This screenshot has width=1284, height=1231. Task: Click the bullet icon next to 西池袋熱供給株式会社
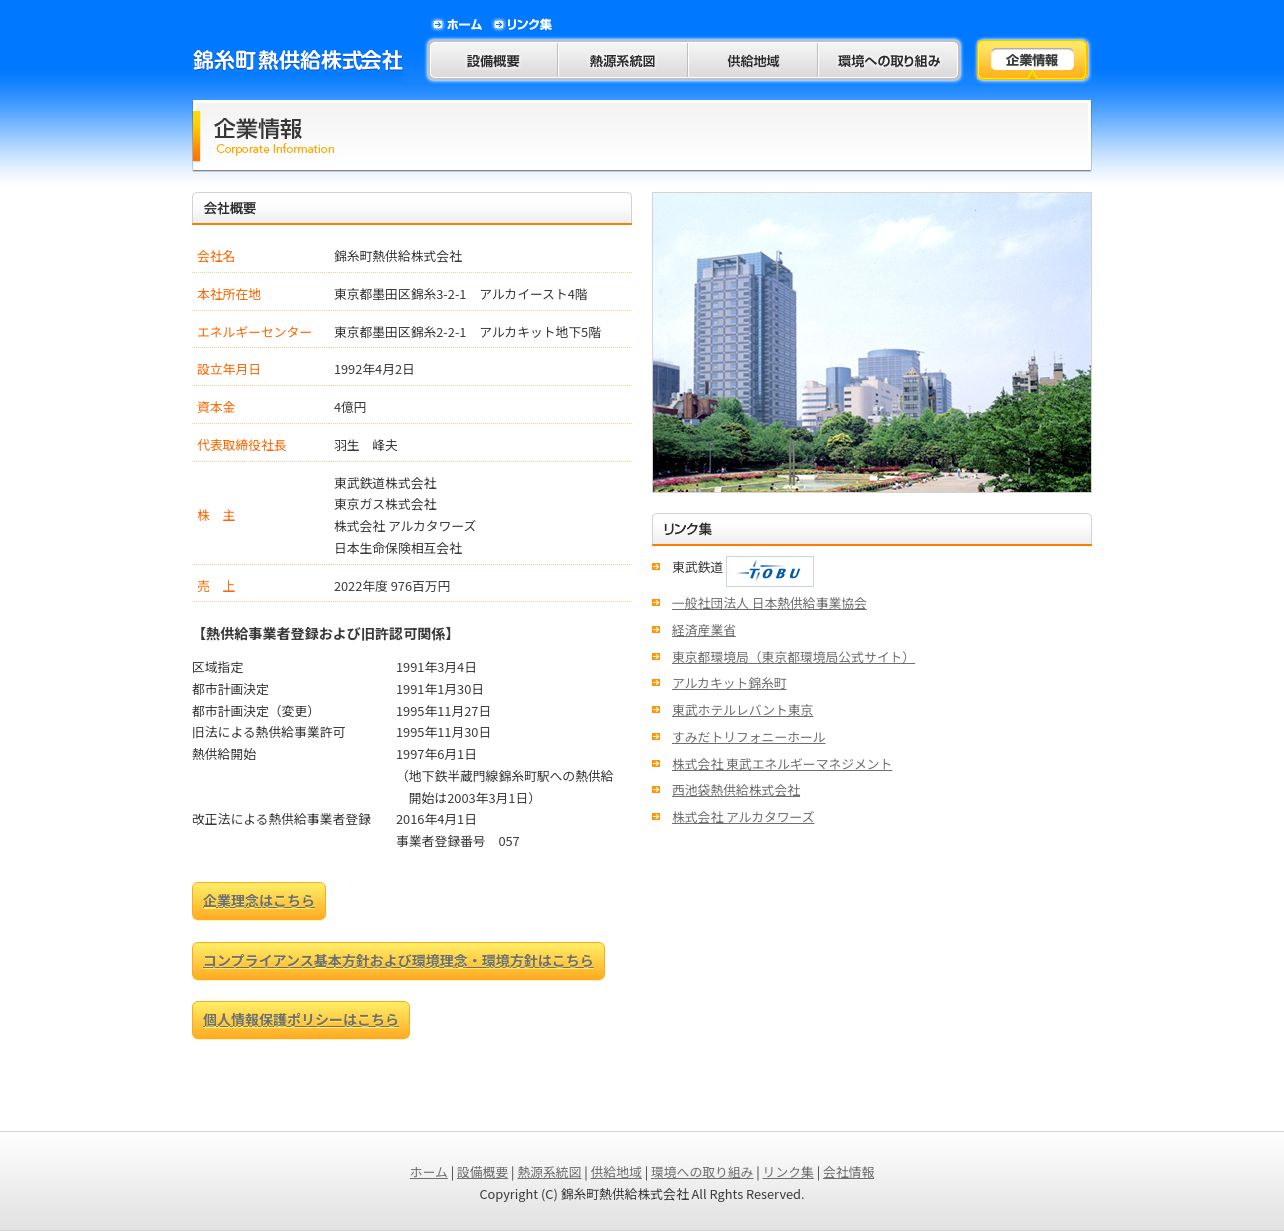click(x=656, y=790)
